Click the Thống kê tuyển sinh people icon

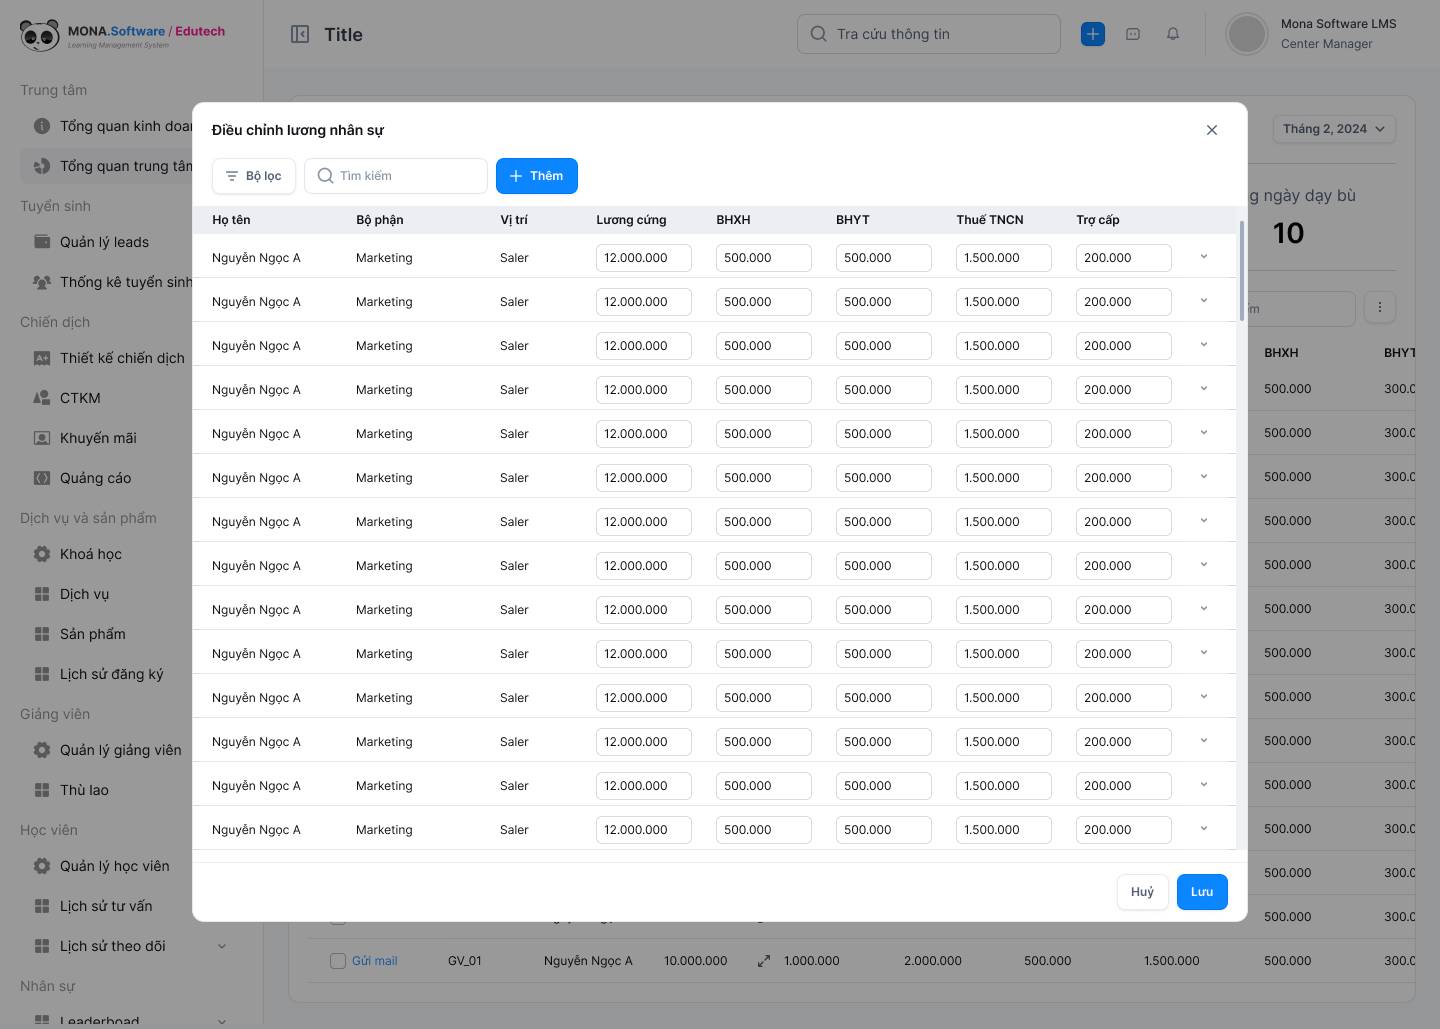click(x=42, y=282)
